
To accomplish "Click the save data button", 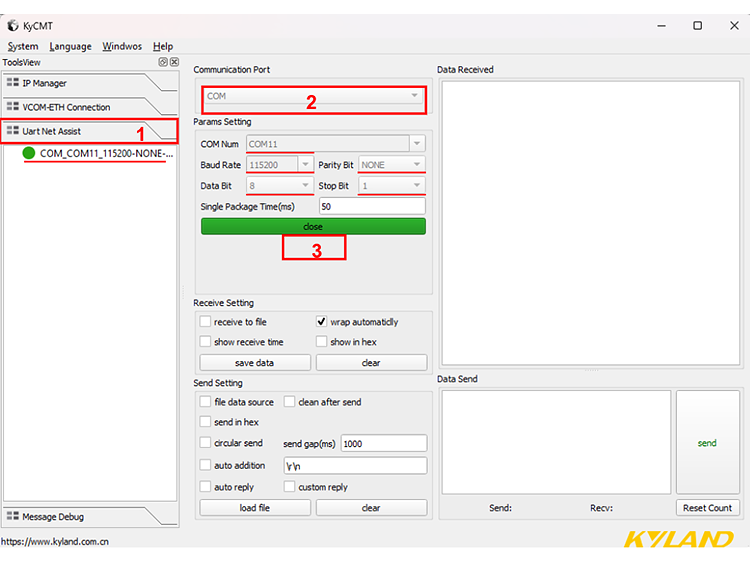I will pos(255,363).
